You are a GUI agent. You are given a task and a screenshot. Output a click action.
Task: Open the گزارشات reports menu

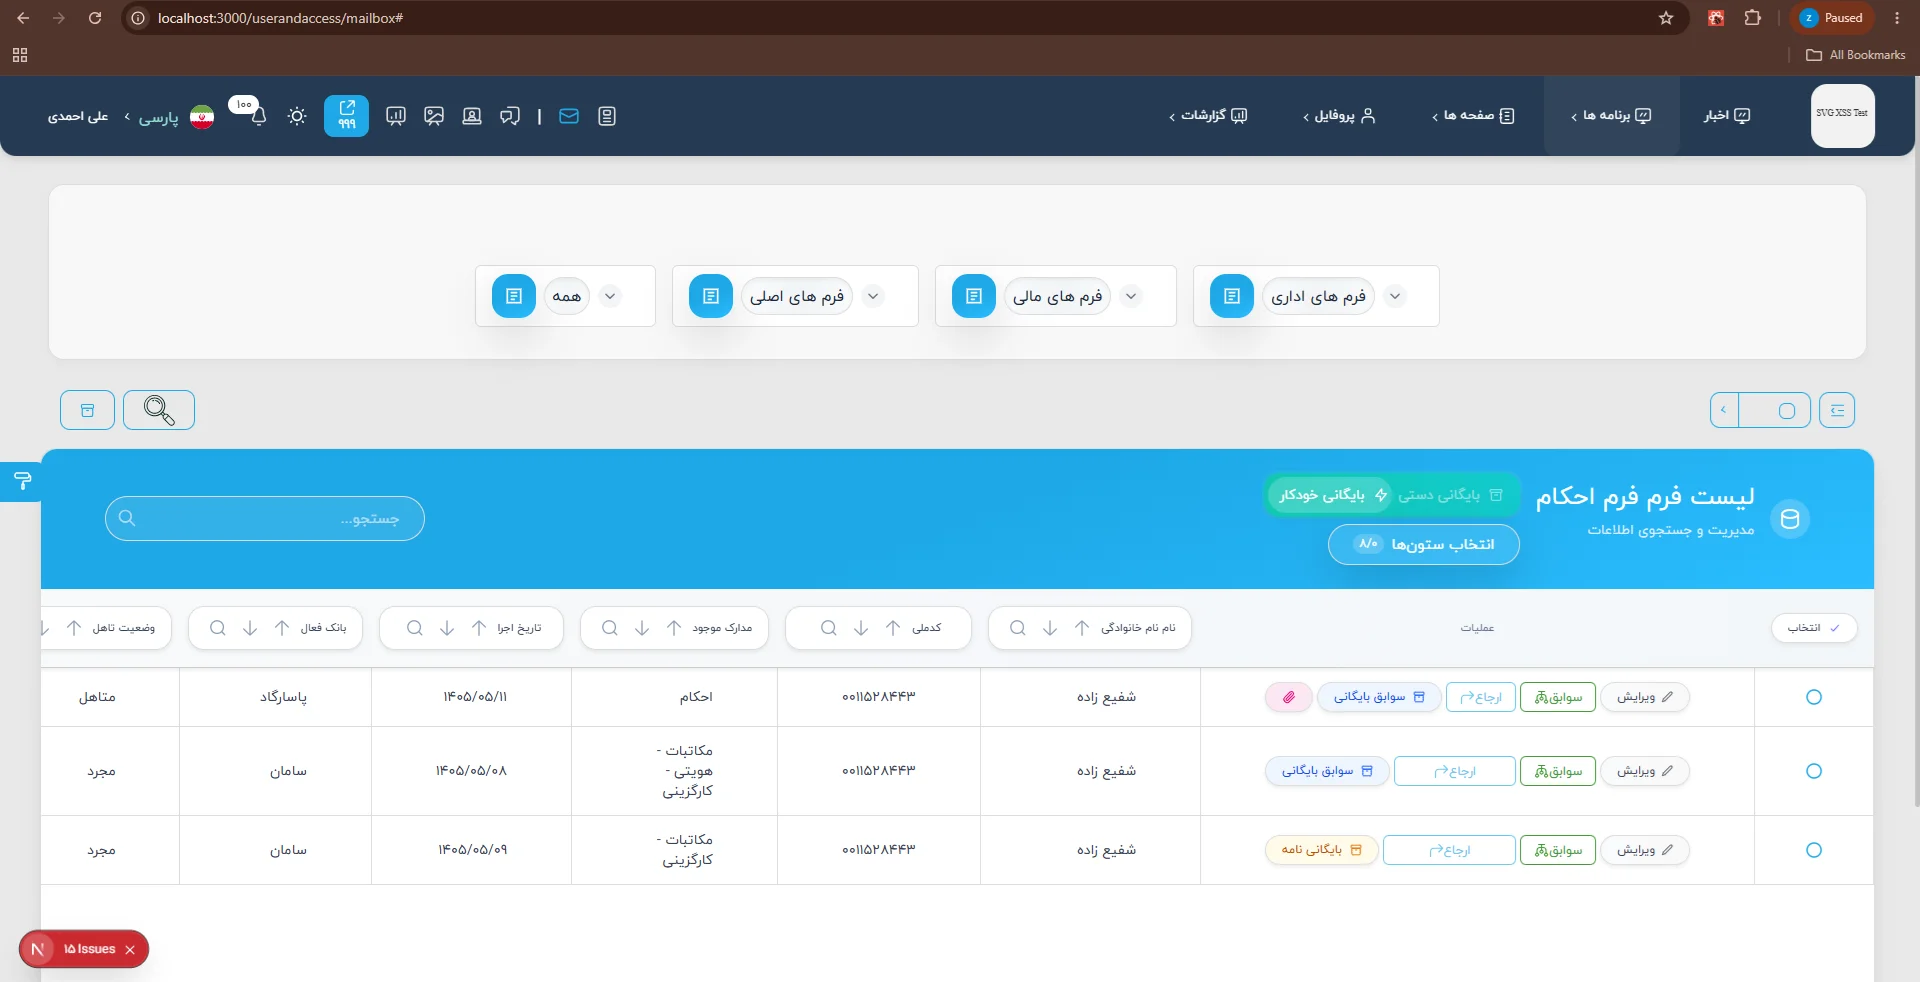tap(1209, 116)
